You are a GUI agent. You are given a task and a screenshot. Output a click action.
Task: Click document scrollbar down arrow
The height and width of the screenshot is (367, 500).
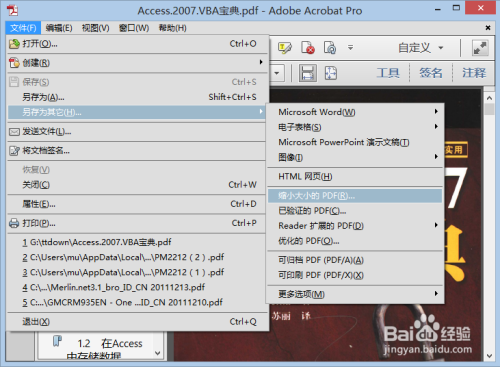click(489, 356)
